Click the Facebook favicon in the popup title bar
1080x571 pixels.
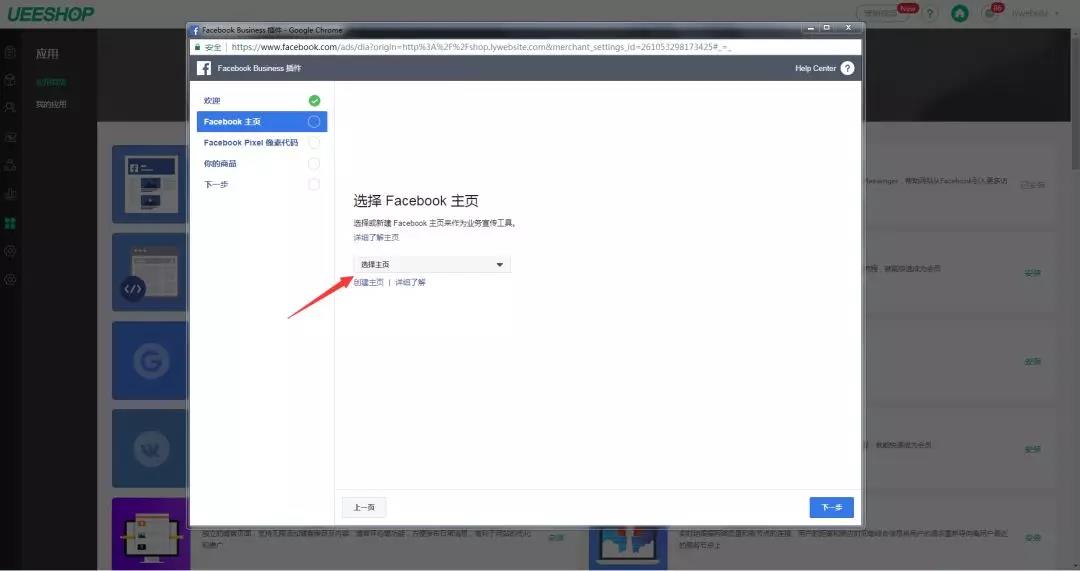[x=195, y=30]
